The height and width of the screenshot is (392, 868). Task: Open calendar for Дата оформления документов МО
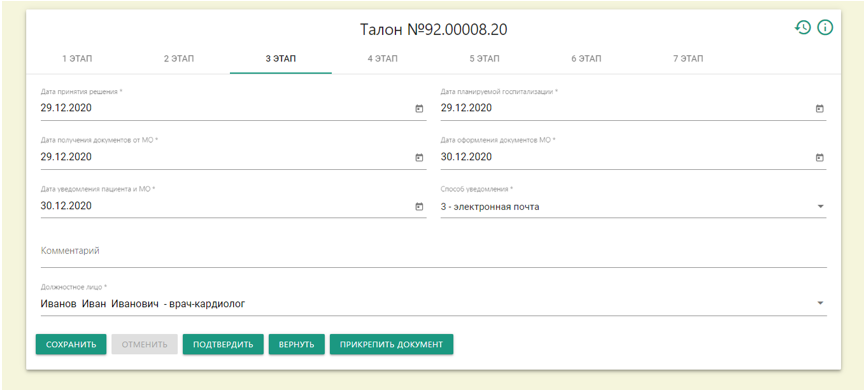tap(820, 158)
